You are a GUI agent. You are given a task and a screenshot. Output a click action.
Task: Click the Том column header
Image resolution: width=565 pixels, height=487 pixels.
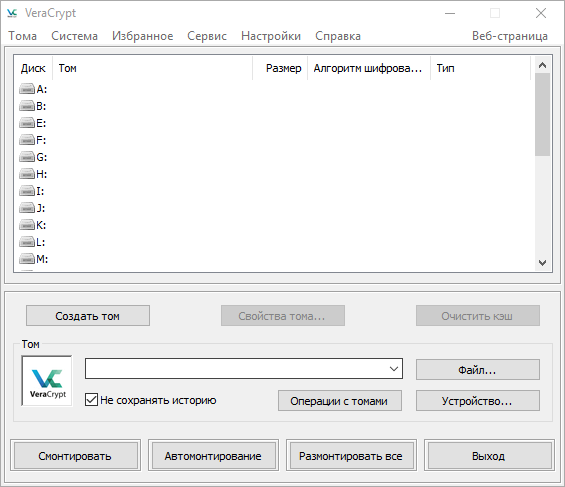pos(152,68)
